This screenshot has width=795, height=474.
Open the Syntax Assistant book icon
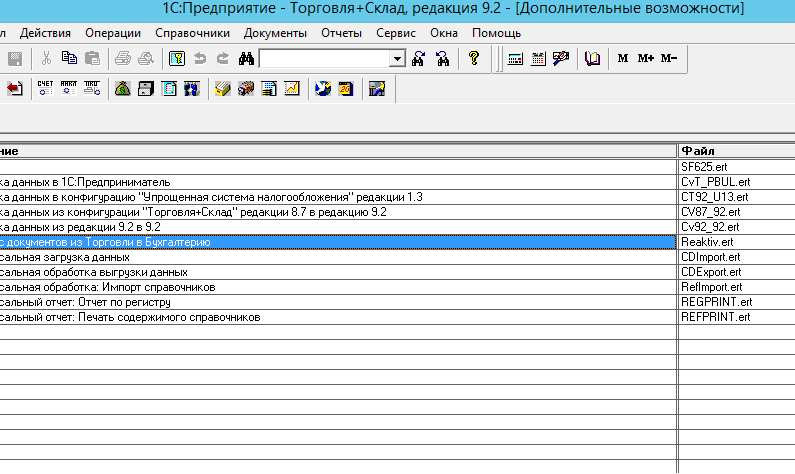592,58
